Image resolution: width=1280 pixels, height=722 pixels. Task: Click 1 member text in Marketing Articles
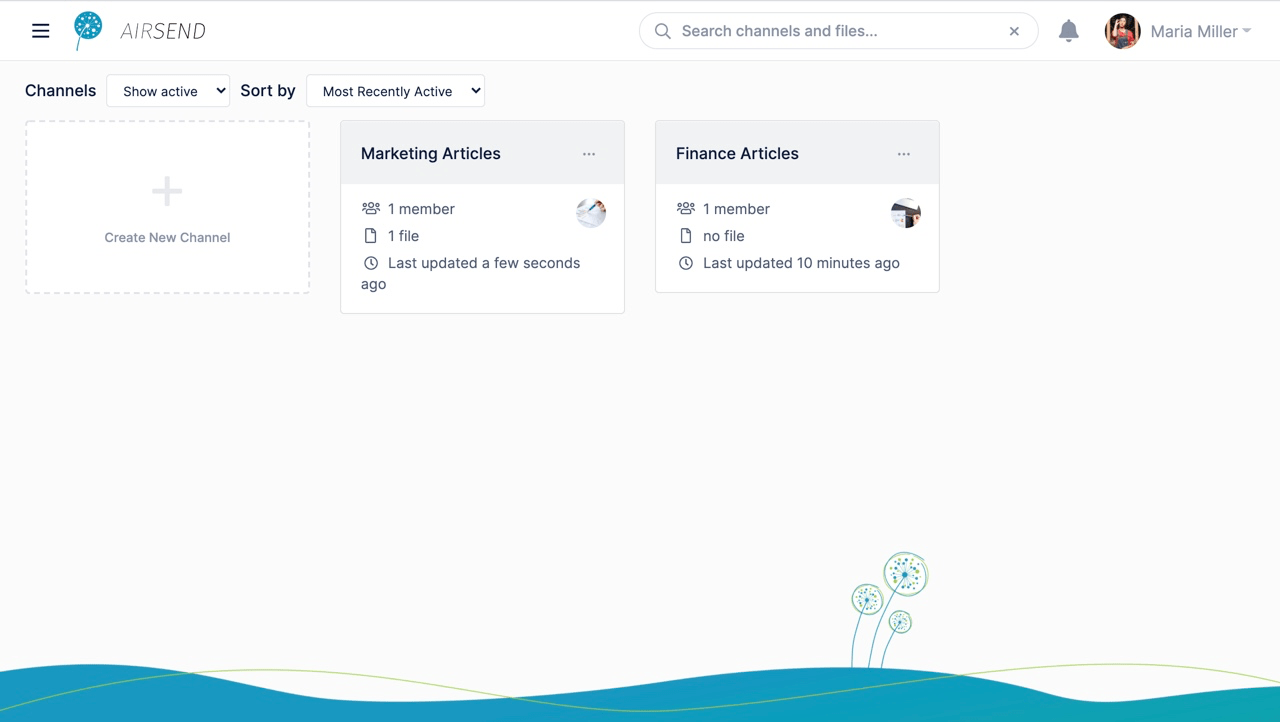(421, 209)
